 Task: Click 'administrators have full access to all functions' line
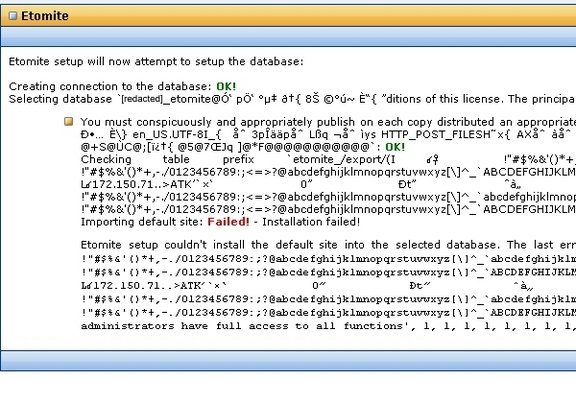pos(328,326)
